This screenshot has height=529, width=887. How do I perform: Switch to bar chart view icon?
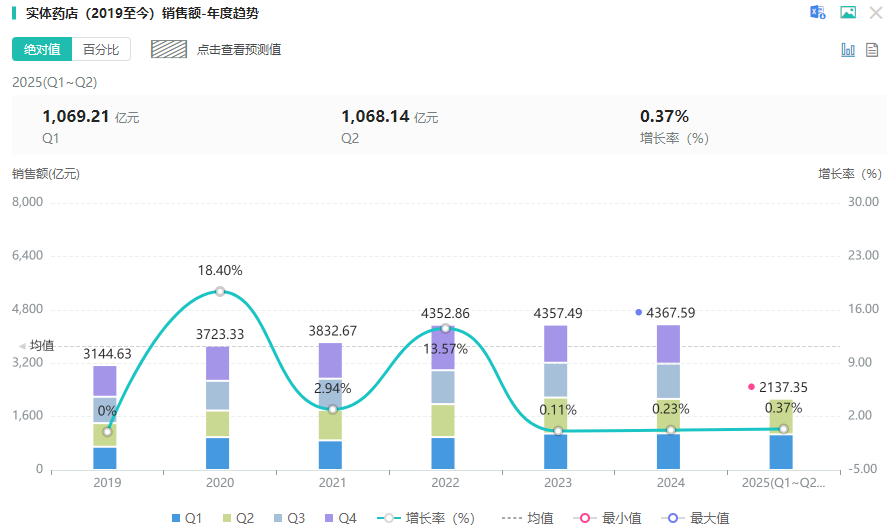(x=848, y=49)
